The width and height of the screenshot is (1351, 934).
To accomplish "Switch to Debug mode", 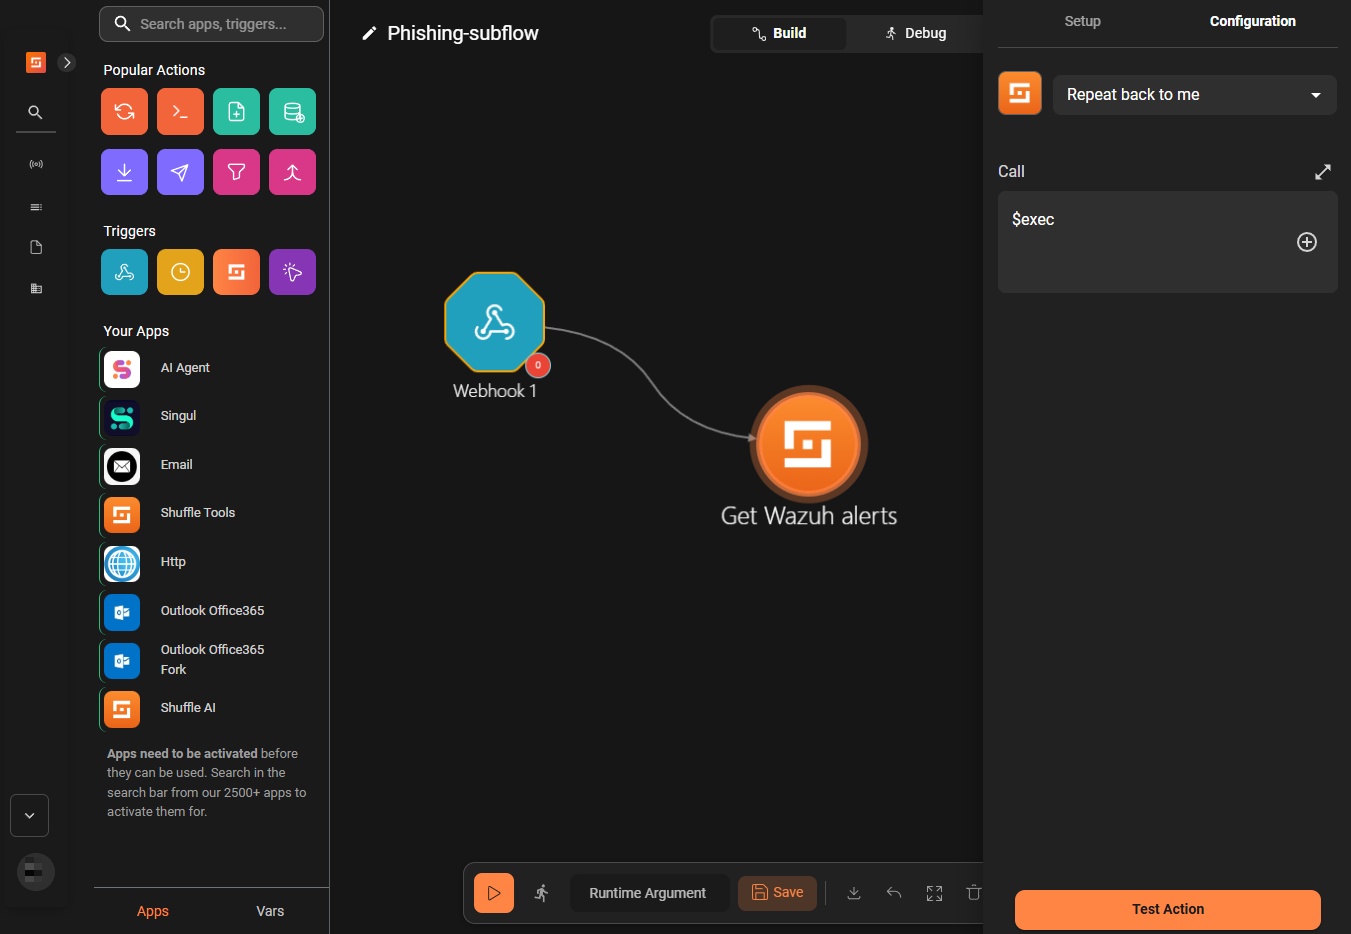I will (x=914, y=32).
